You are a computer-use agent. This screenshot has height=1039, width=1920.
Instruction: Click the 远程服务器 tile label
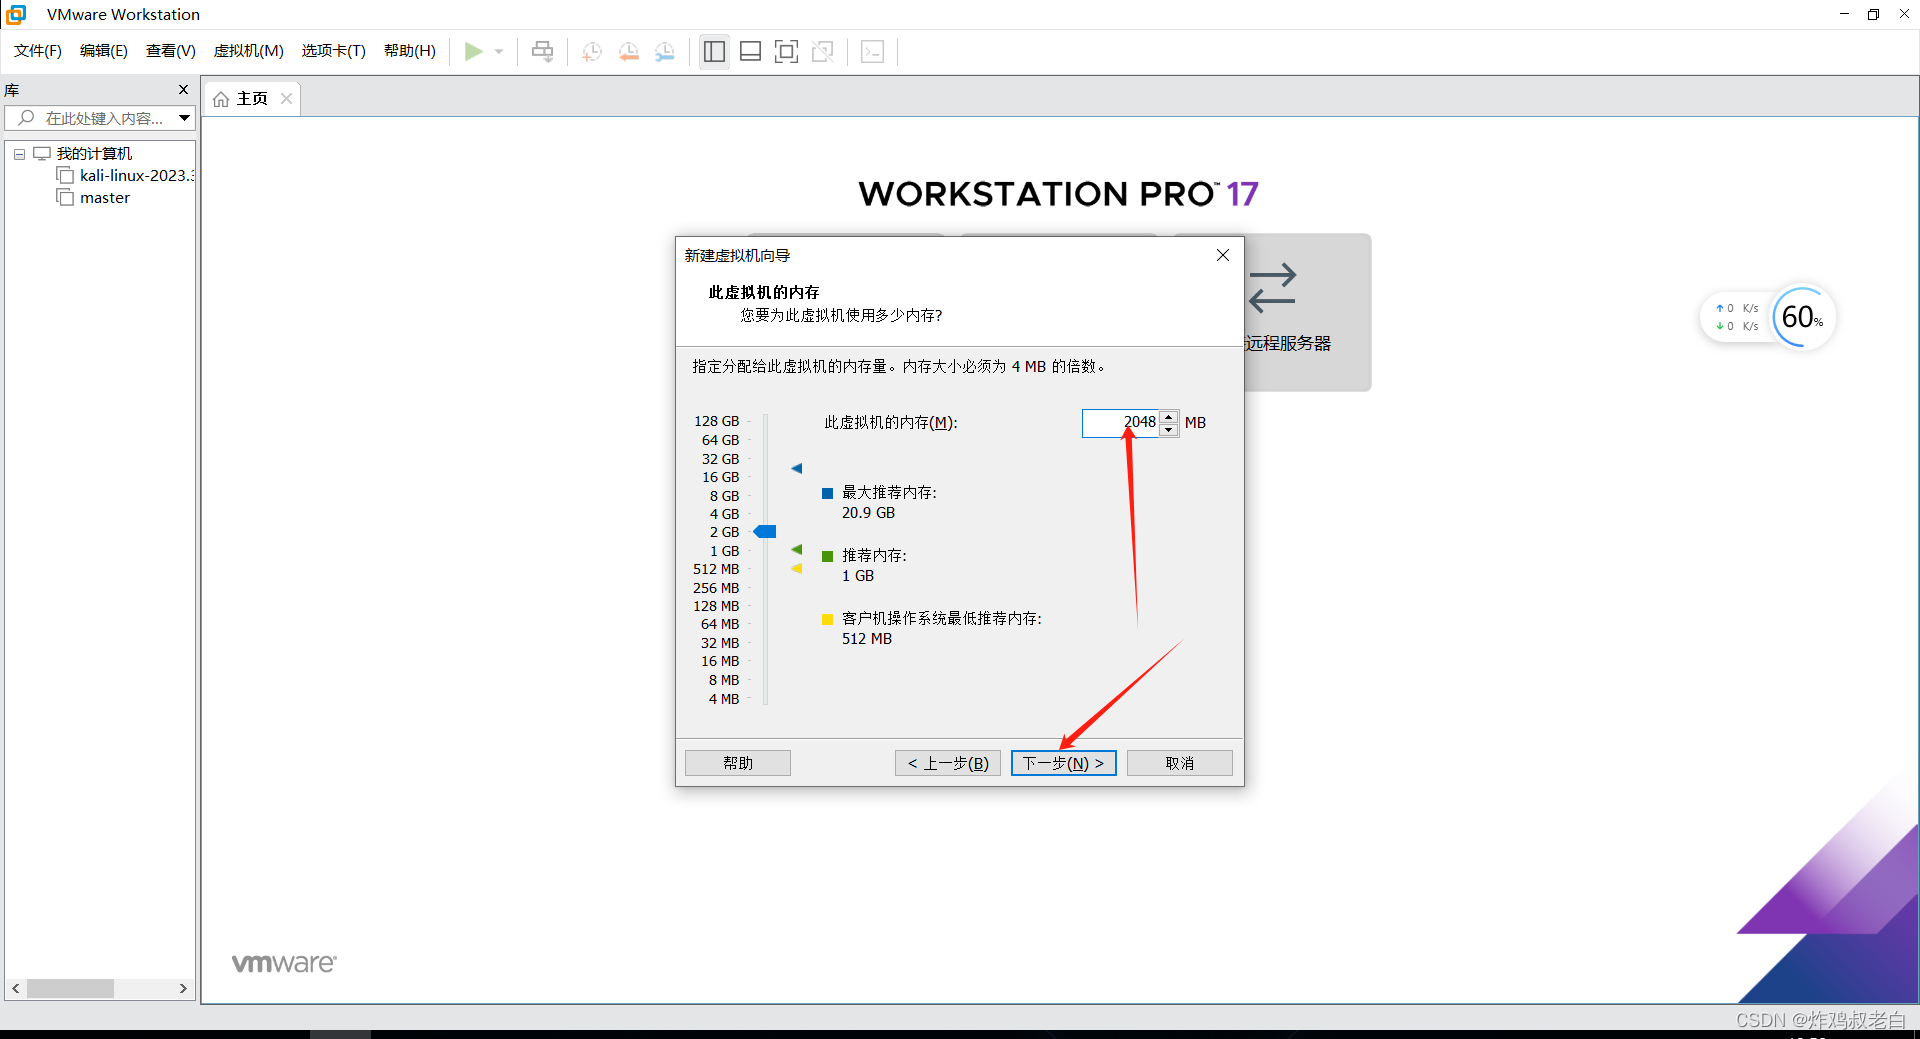(1288, 343)
